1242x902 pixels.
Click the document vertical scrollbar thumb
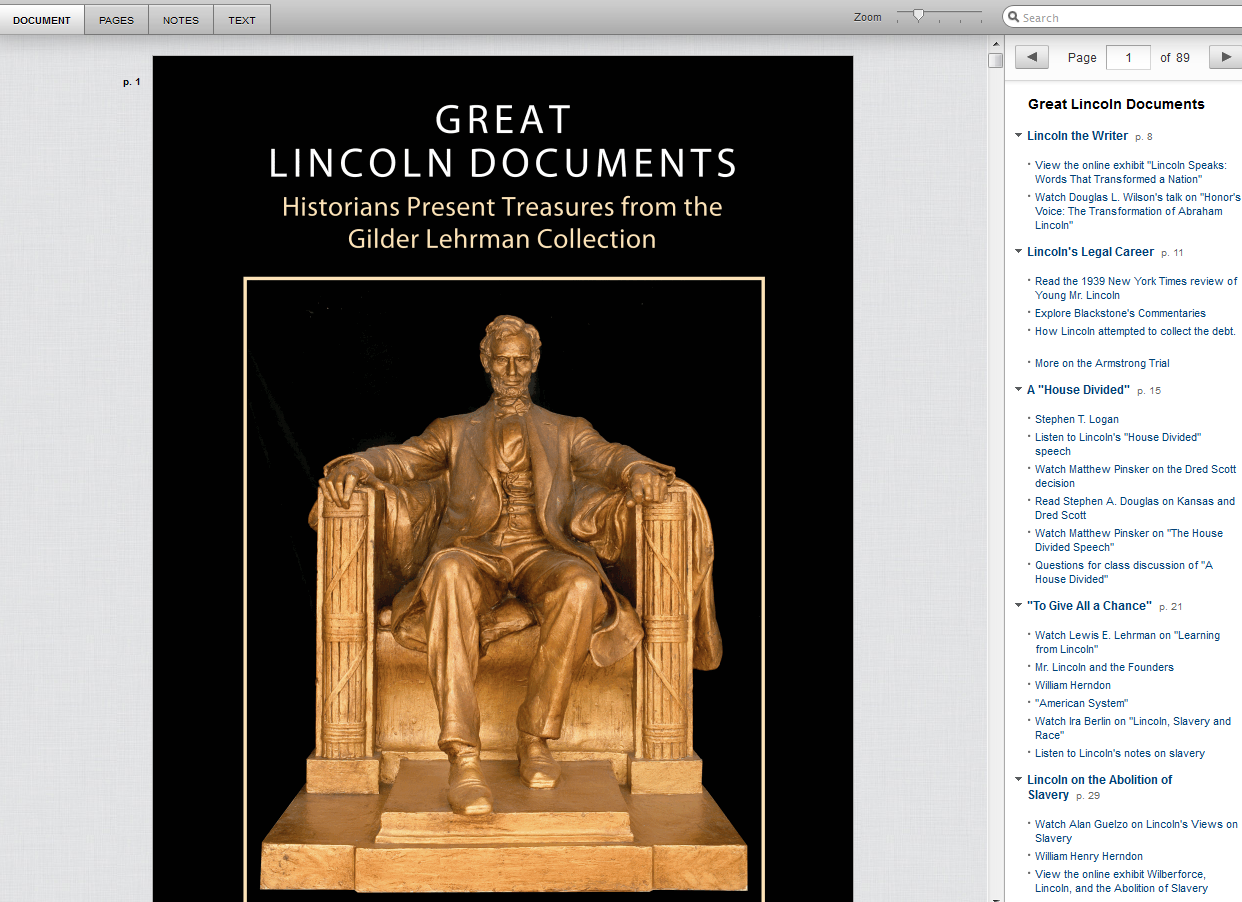995,60
